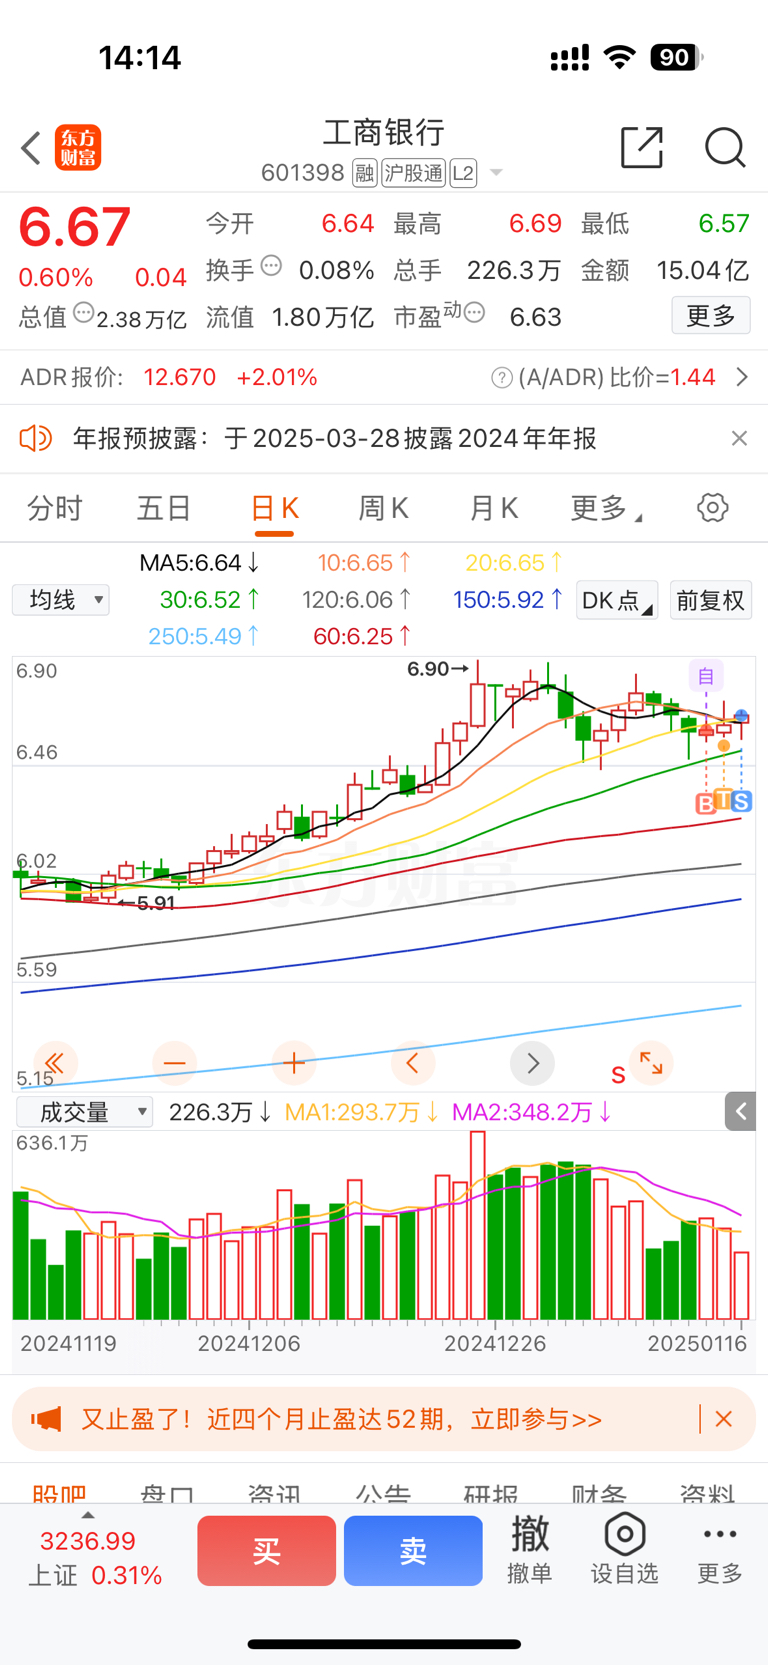The image size is (769, 1665).
Task: Tap the tallest volume bar
Action: tap(478, 1225)
